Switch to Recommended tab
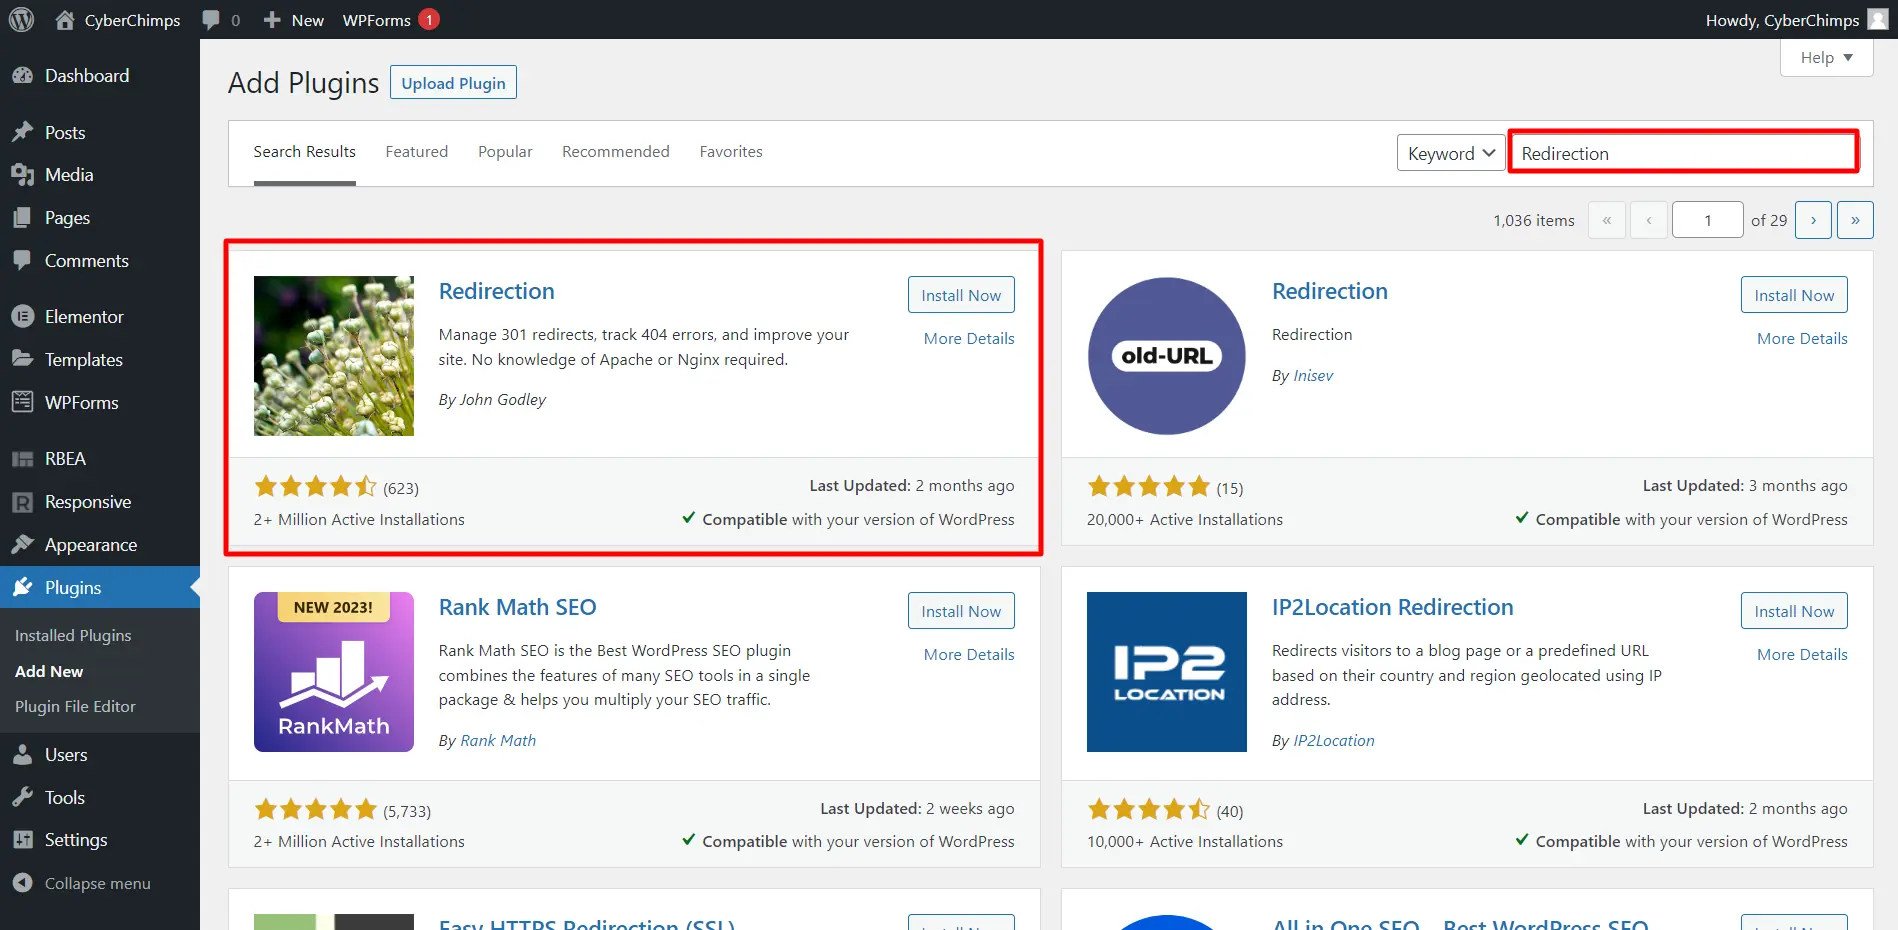The height and width of the screenshot is (930, 1898). pyautogui.click(x=616, y=152)
